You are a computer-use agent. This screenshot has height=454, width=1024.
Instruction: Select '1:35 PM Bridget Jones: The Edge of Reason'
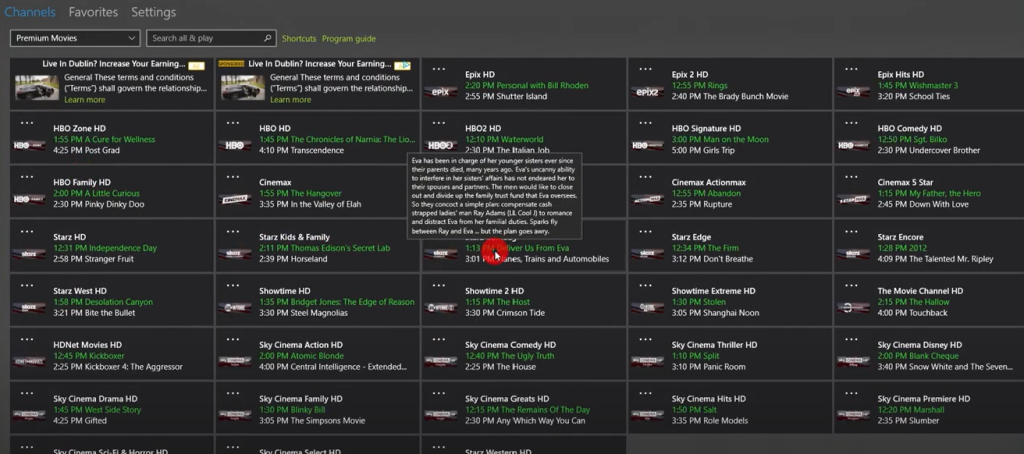tap(337, 302)
